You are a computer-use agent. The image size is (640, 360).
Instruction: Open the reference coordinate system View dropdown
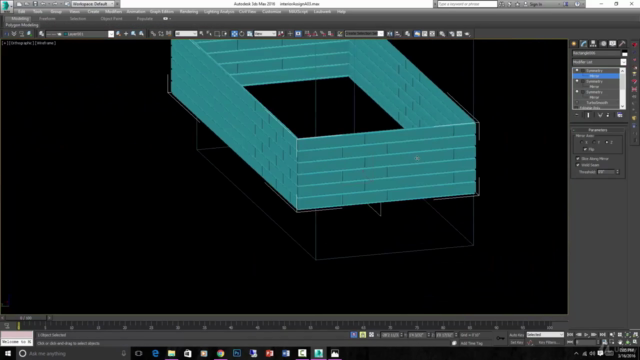(x=265, y=34)
